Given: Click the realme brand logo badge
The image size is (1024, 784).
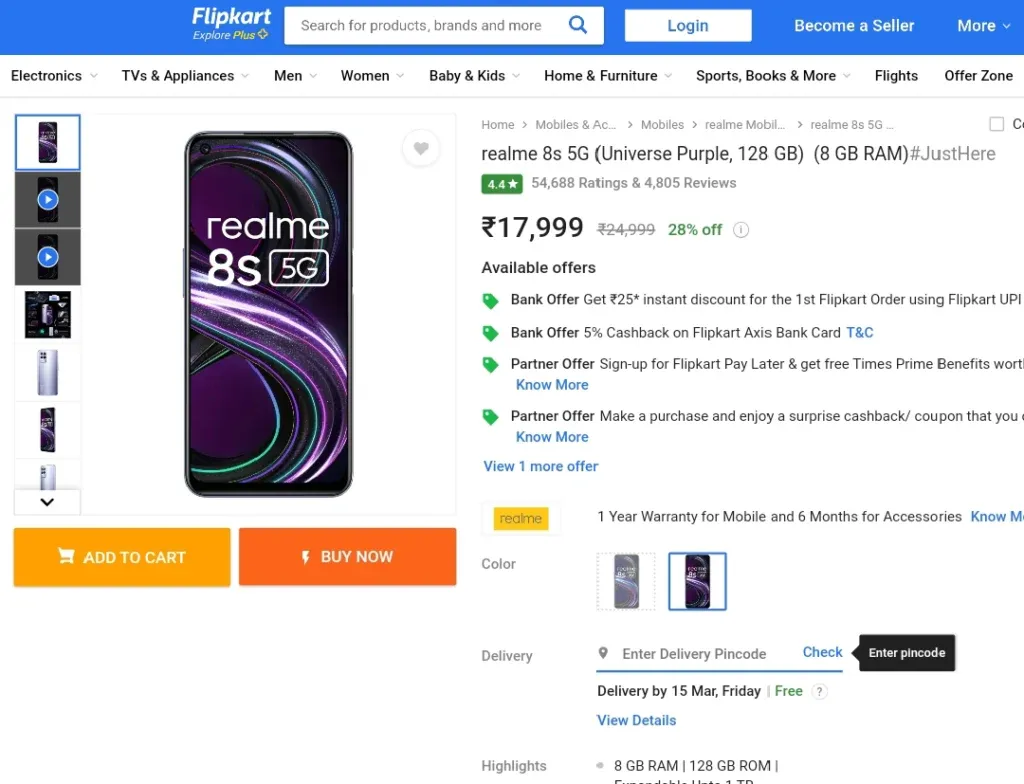Looking at the screenshot, I should (520, 518).
